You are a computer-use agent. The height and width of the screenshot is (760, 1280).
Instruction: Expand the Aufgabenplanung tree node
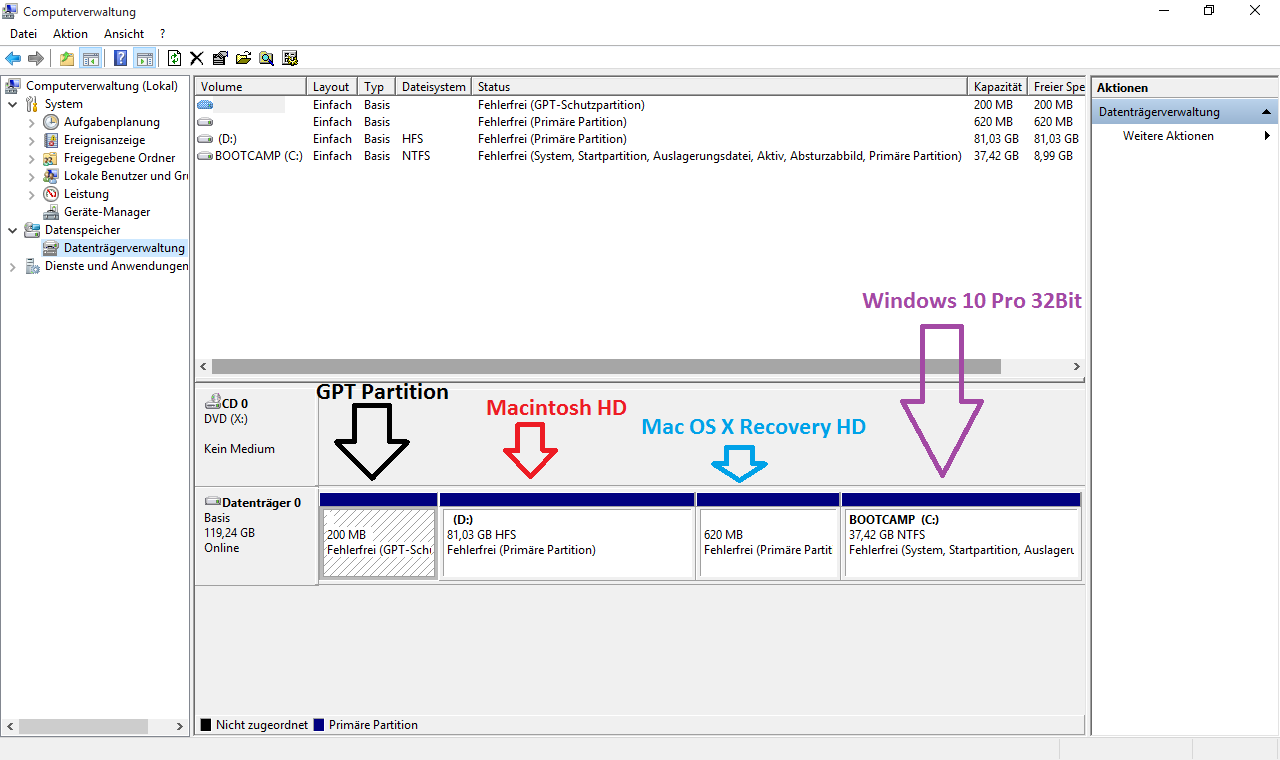(x=31, y=122)
